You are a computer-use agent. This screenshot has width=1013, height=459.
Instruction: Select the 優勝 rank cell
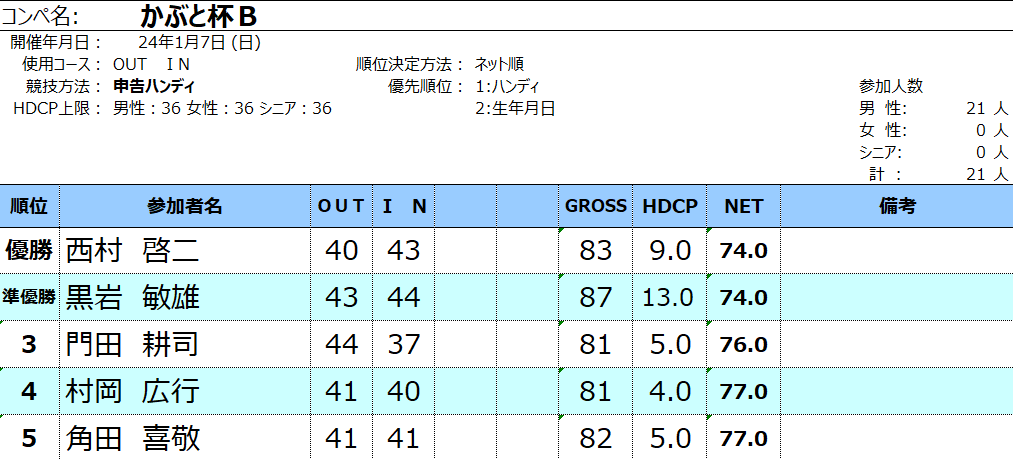[x=30, y=250]
